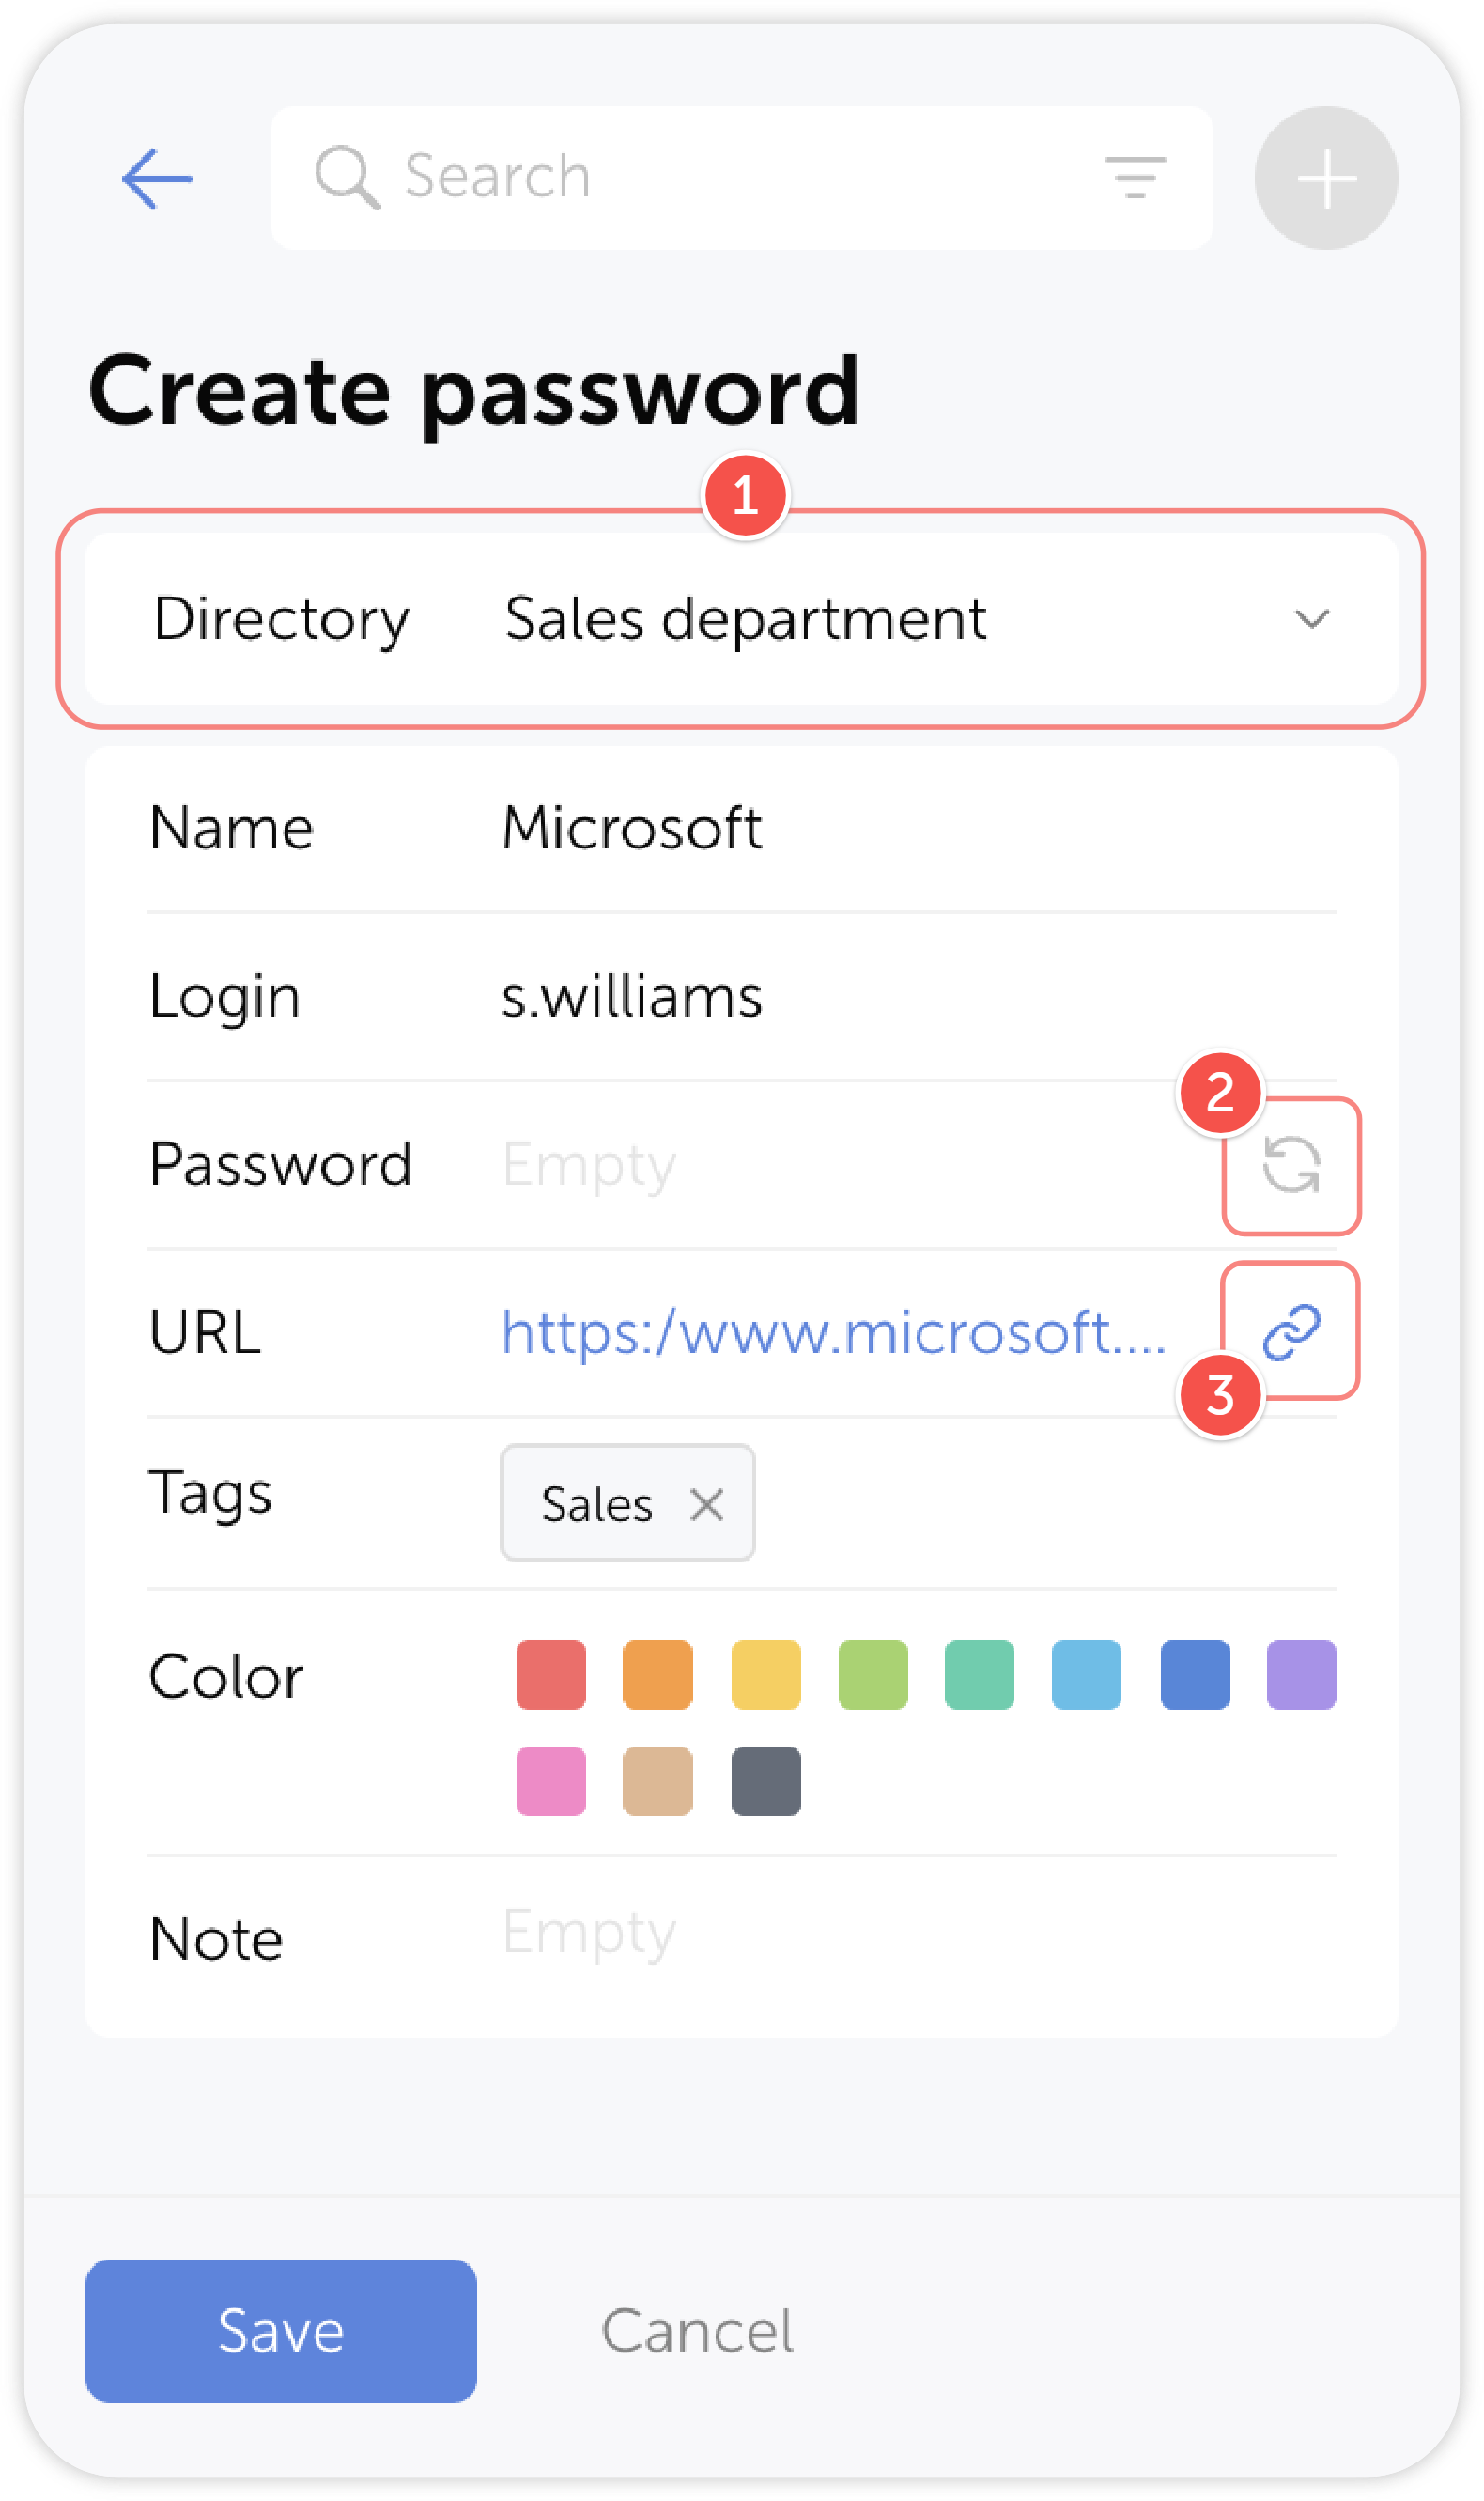The height and width of the screenshot is (2501, 1484).
Task: Pick the teal color swatch
Action: pyautogui.click(x=979, y=1675)
